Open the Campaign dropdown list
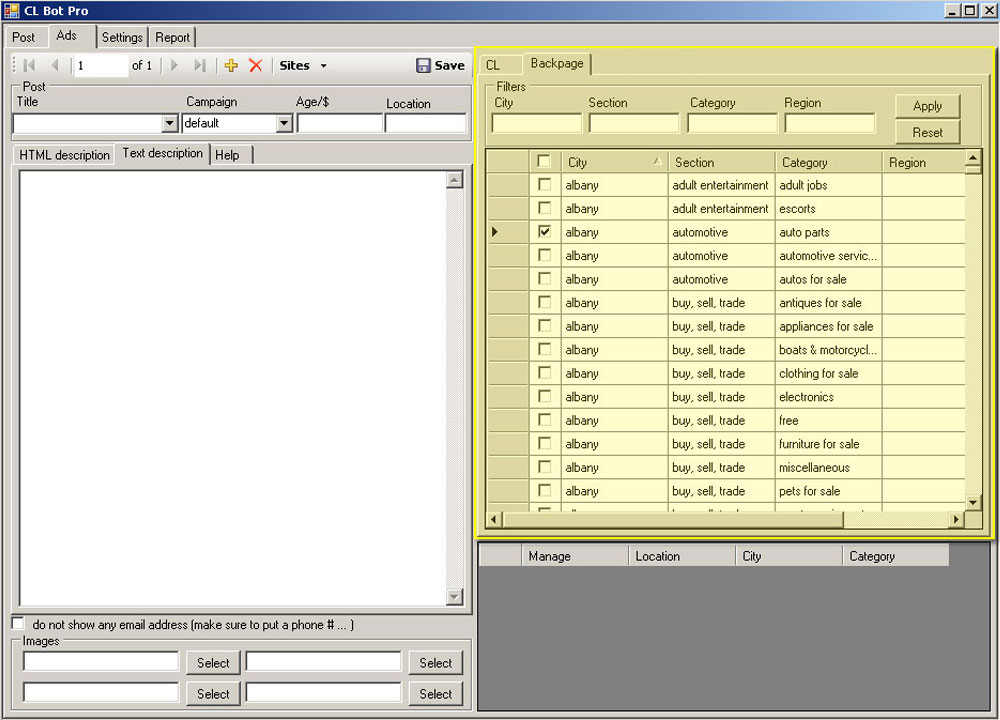Image resolution: width=1000 pixels, height=720 pixels. [x=284, y=124]
